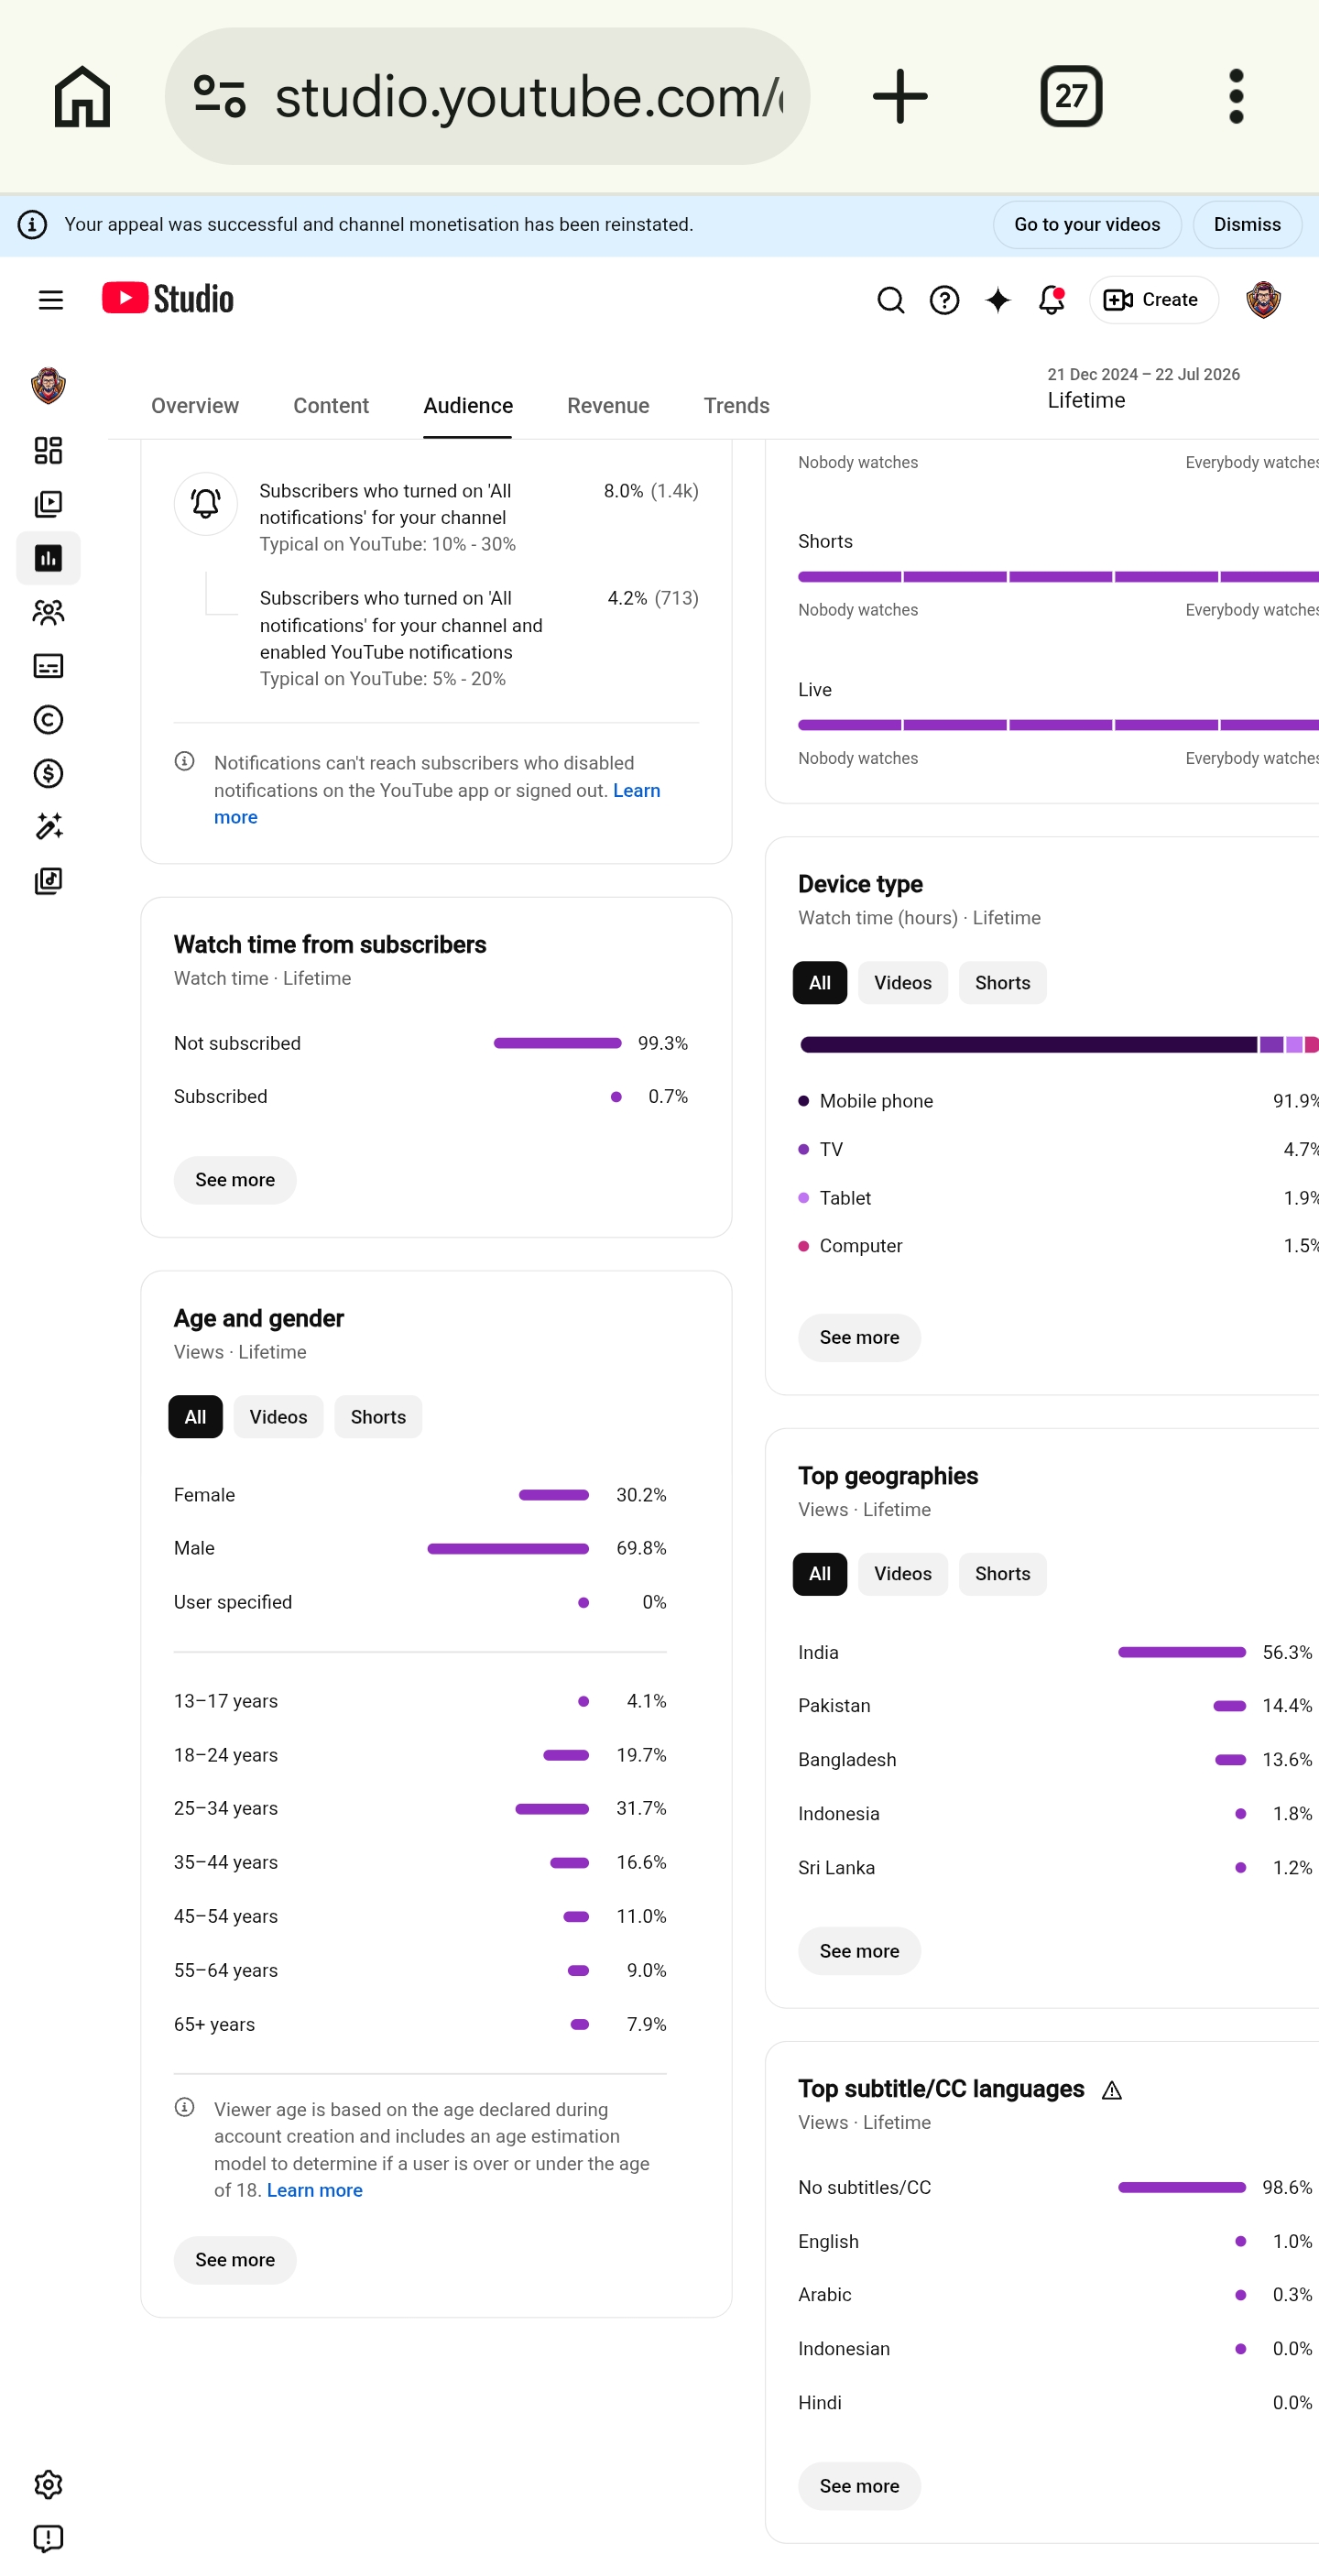
Task: Open the Content icon in sidebar
Action: [48, 504]
